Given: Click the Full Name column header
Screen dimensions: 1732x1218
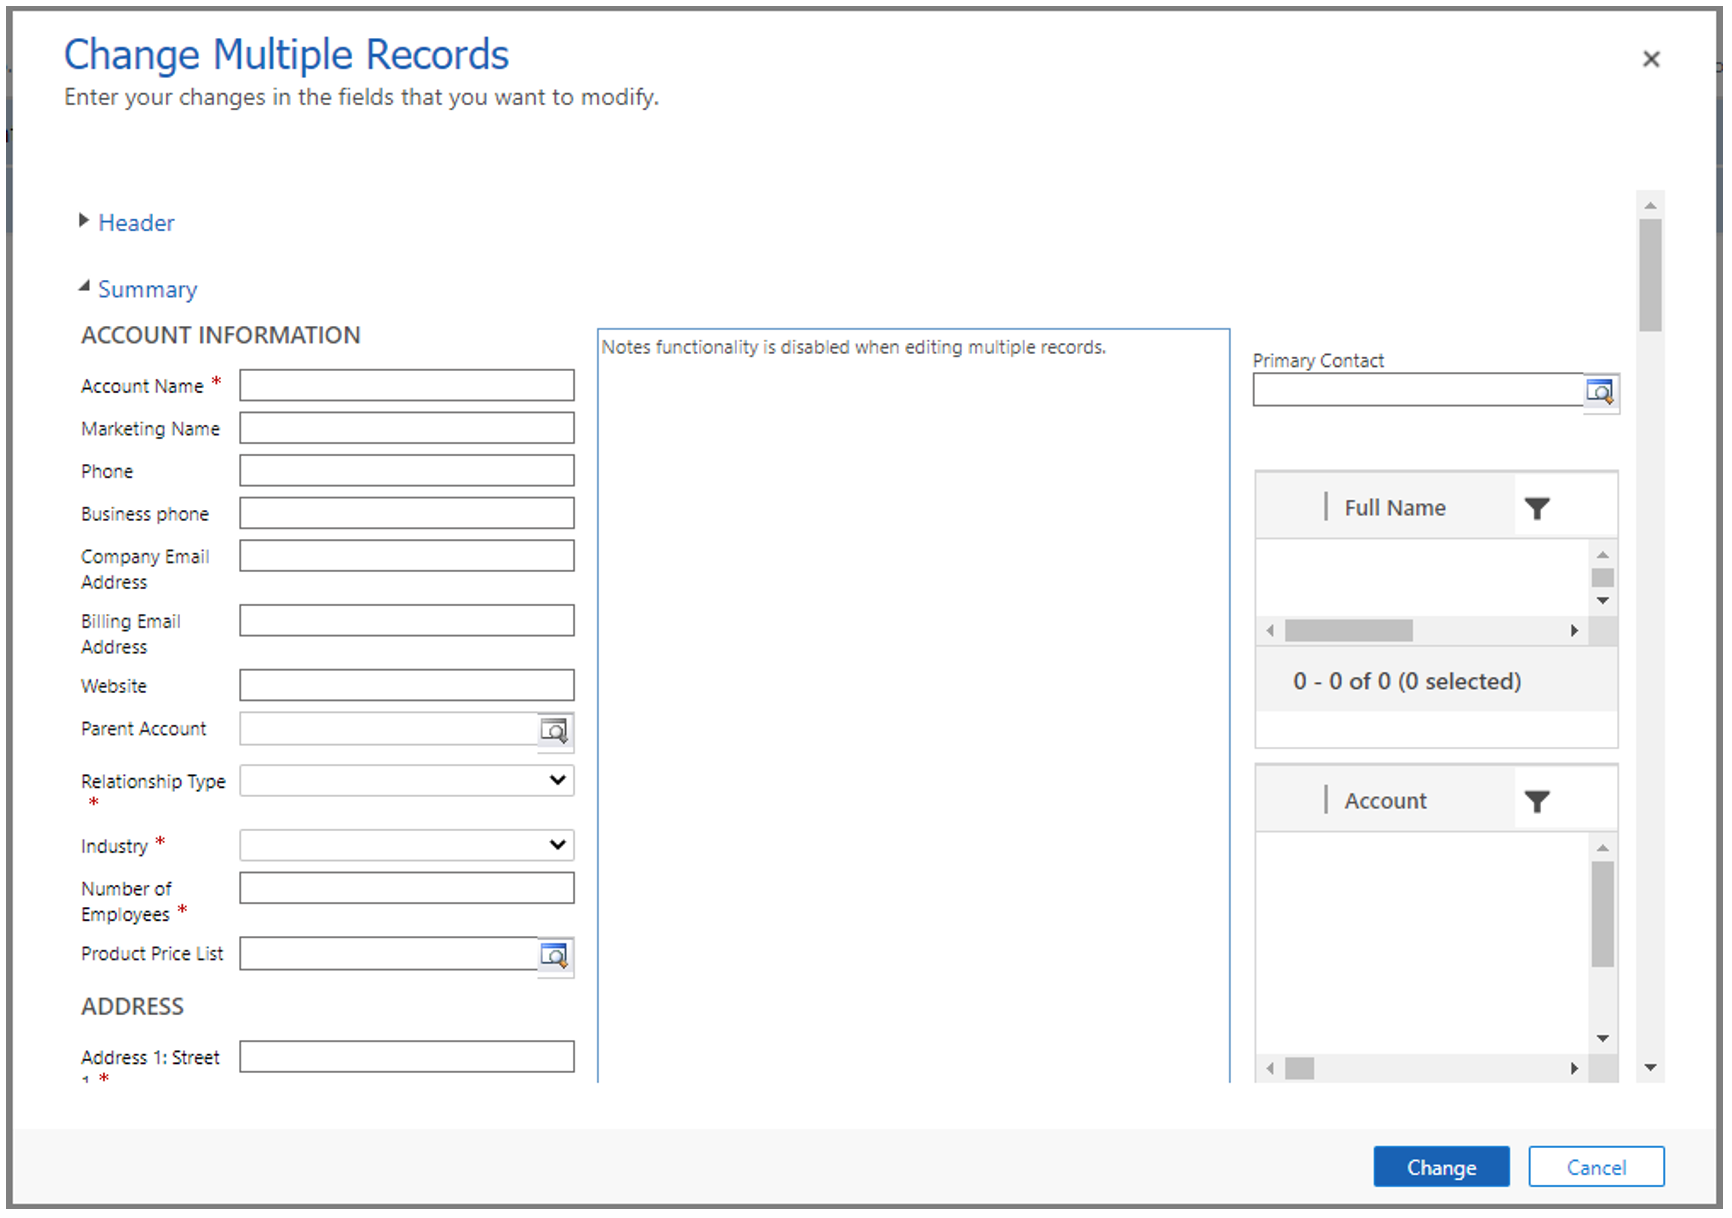Looking at the screenshot, I should point(1394,508).
